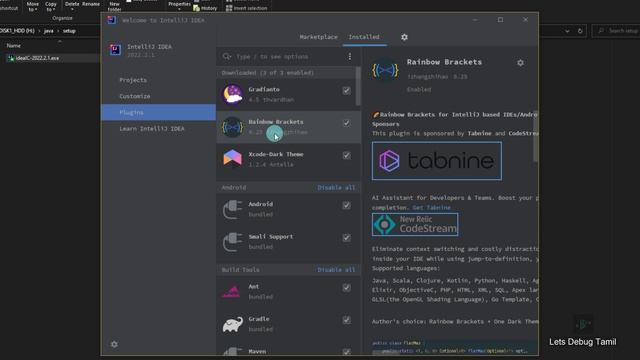Click the search magnifier icon in plugins
The height and width of the screenshot is (360, 640).
[227, 56]
